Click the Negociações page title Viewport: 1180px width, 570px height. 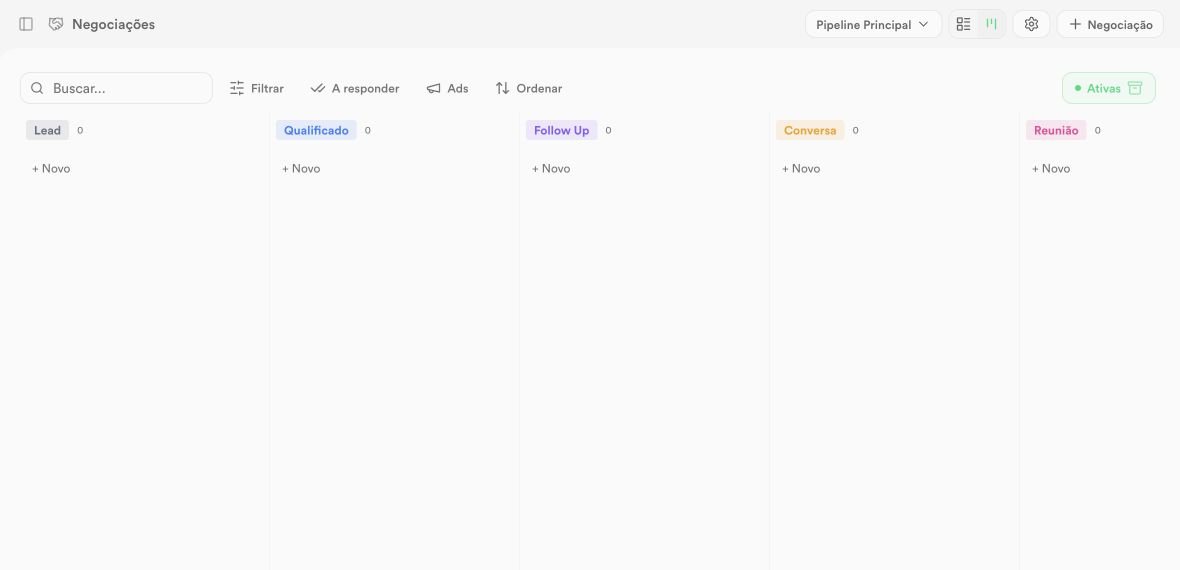[114, 24]
